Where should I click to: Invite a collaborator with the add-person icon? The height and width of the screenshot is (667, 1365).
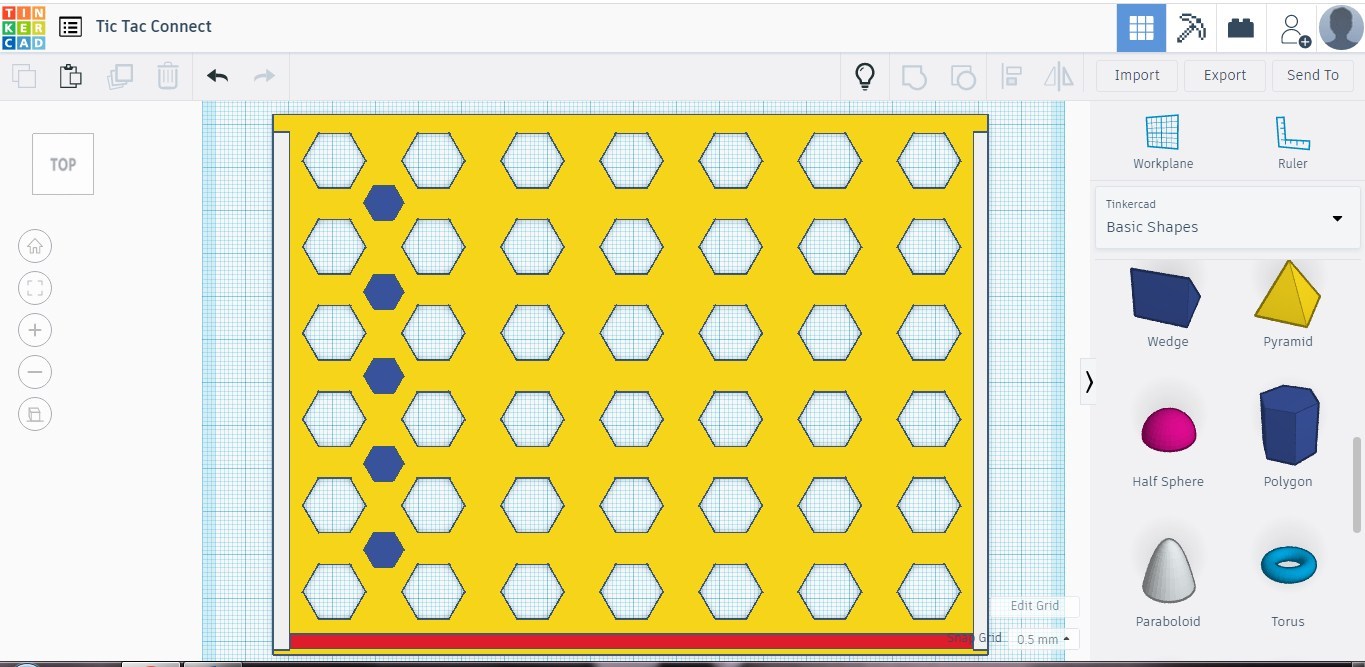pyautogui.click(x=1292, y=27)
